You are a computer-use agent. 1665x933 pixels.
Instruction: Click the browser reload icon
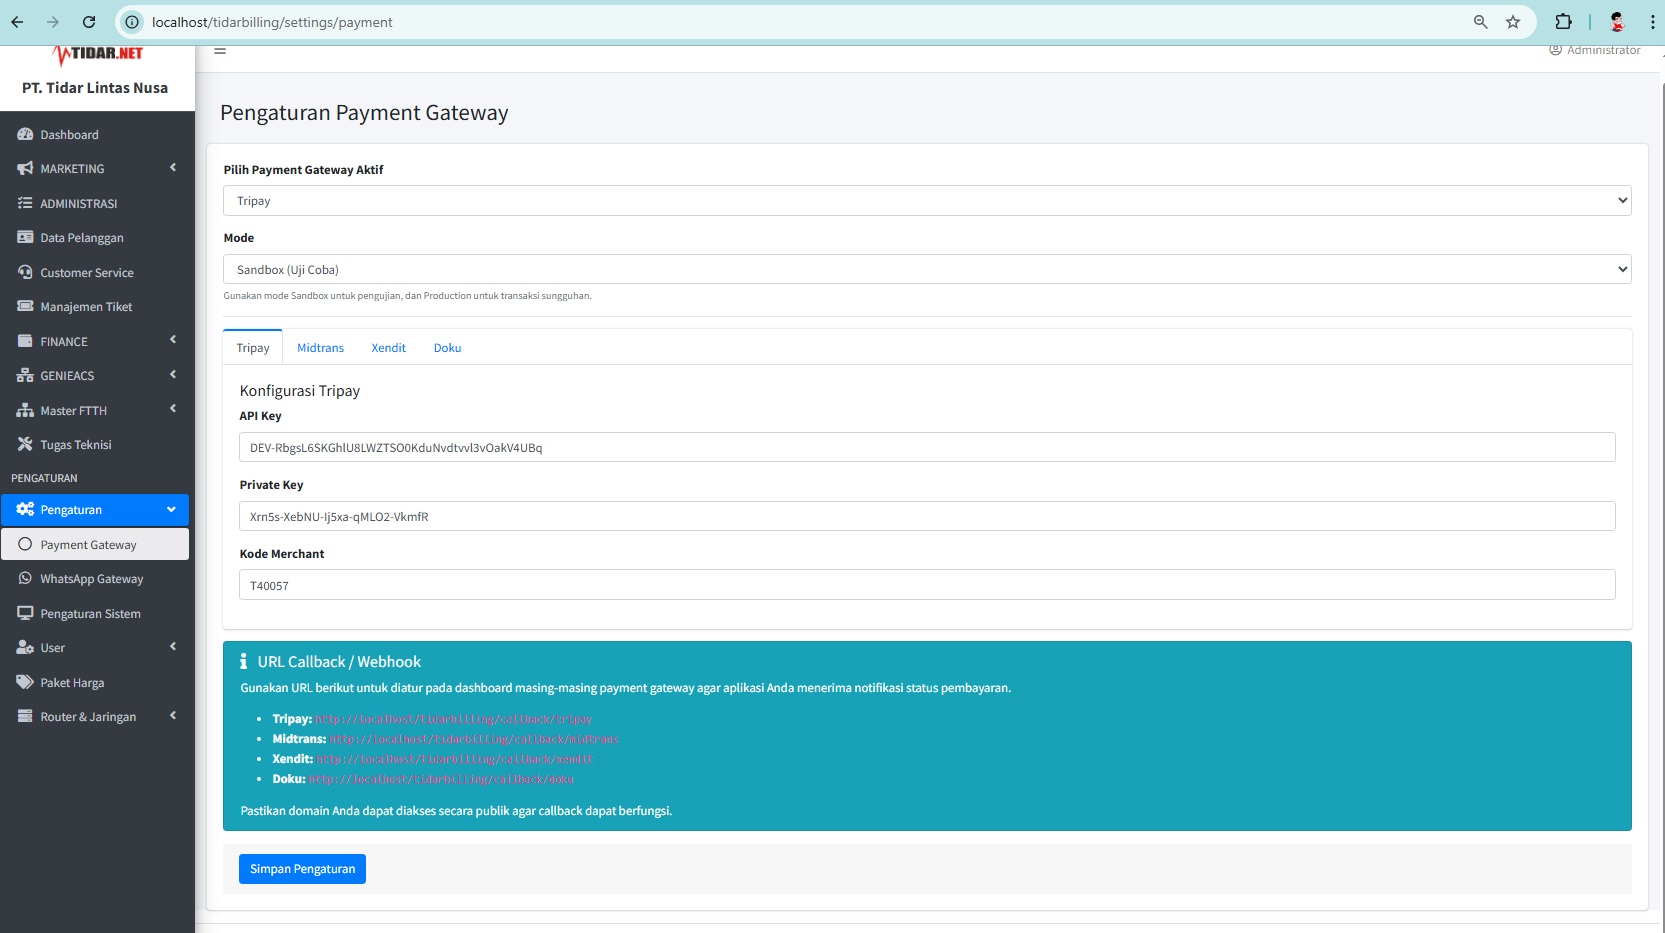coord(89,22)
